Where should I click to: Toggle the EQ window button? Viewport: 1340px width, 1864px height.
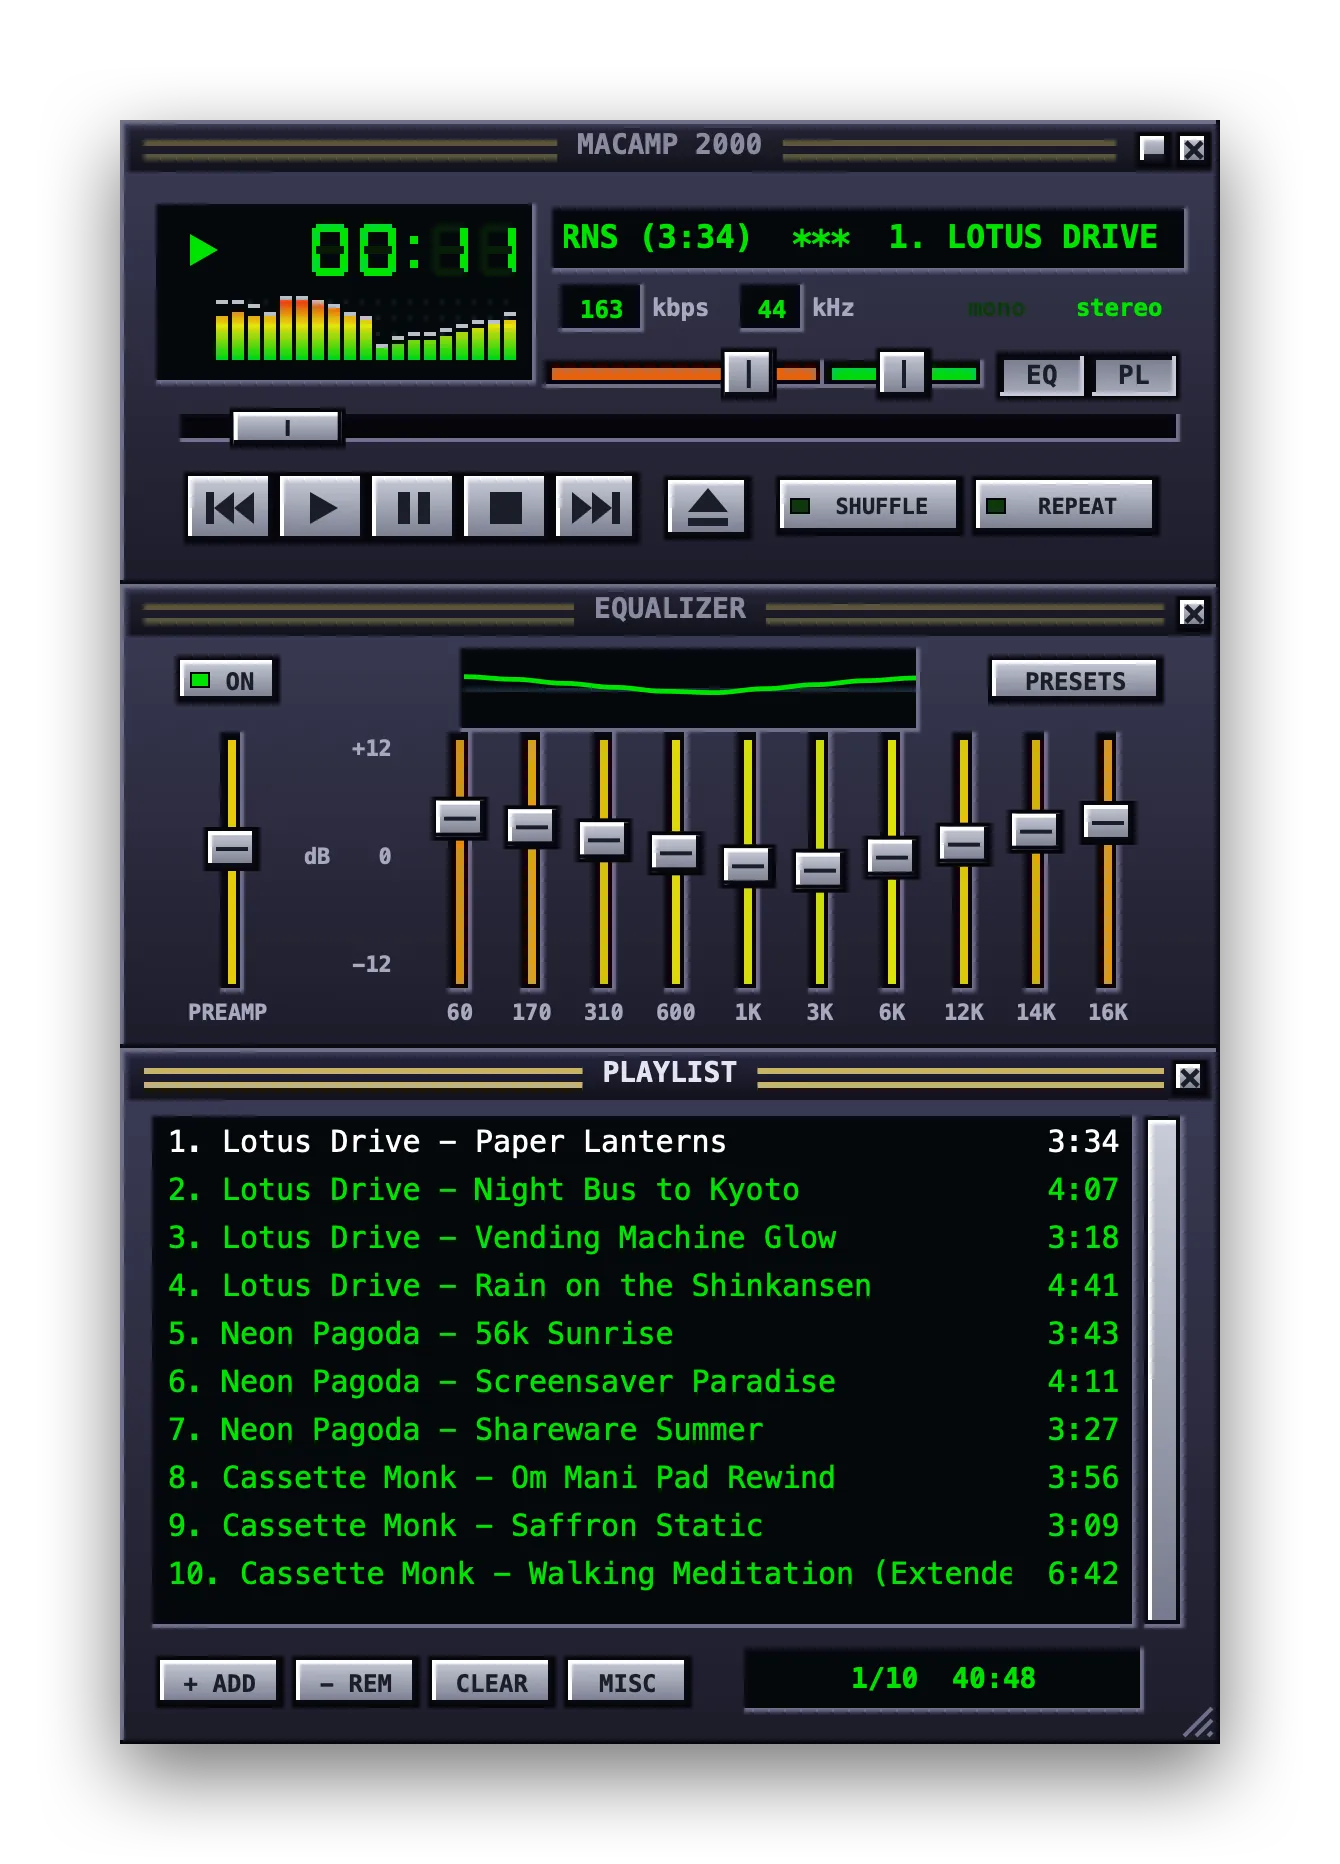pos(1041,376)
